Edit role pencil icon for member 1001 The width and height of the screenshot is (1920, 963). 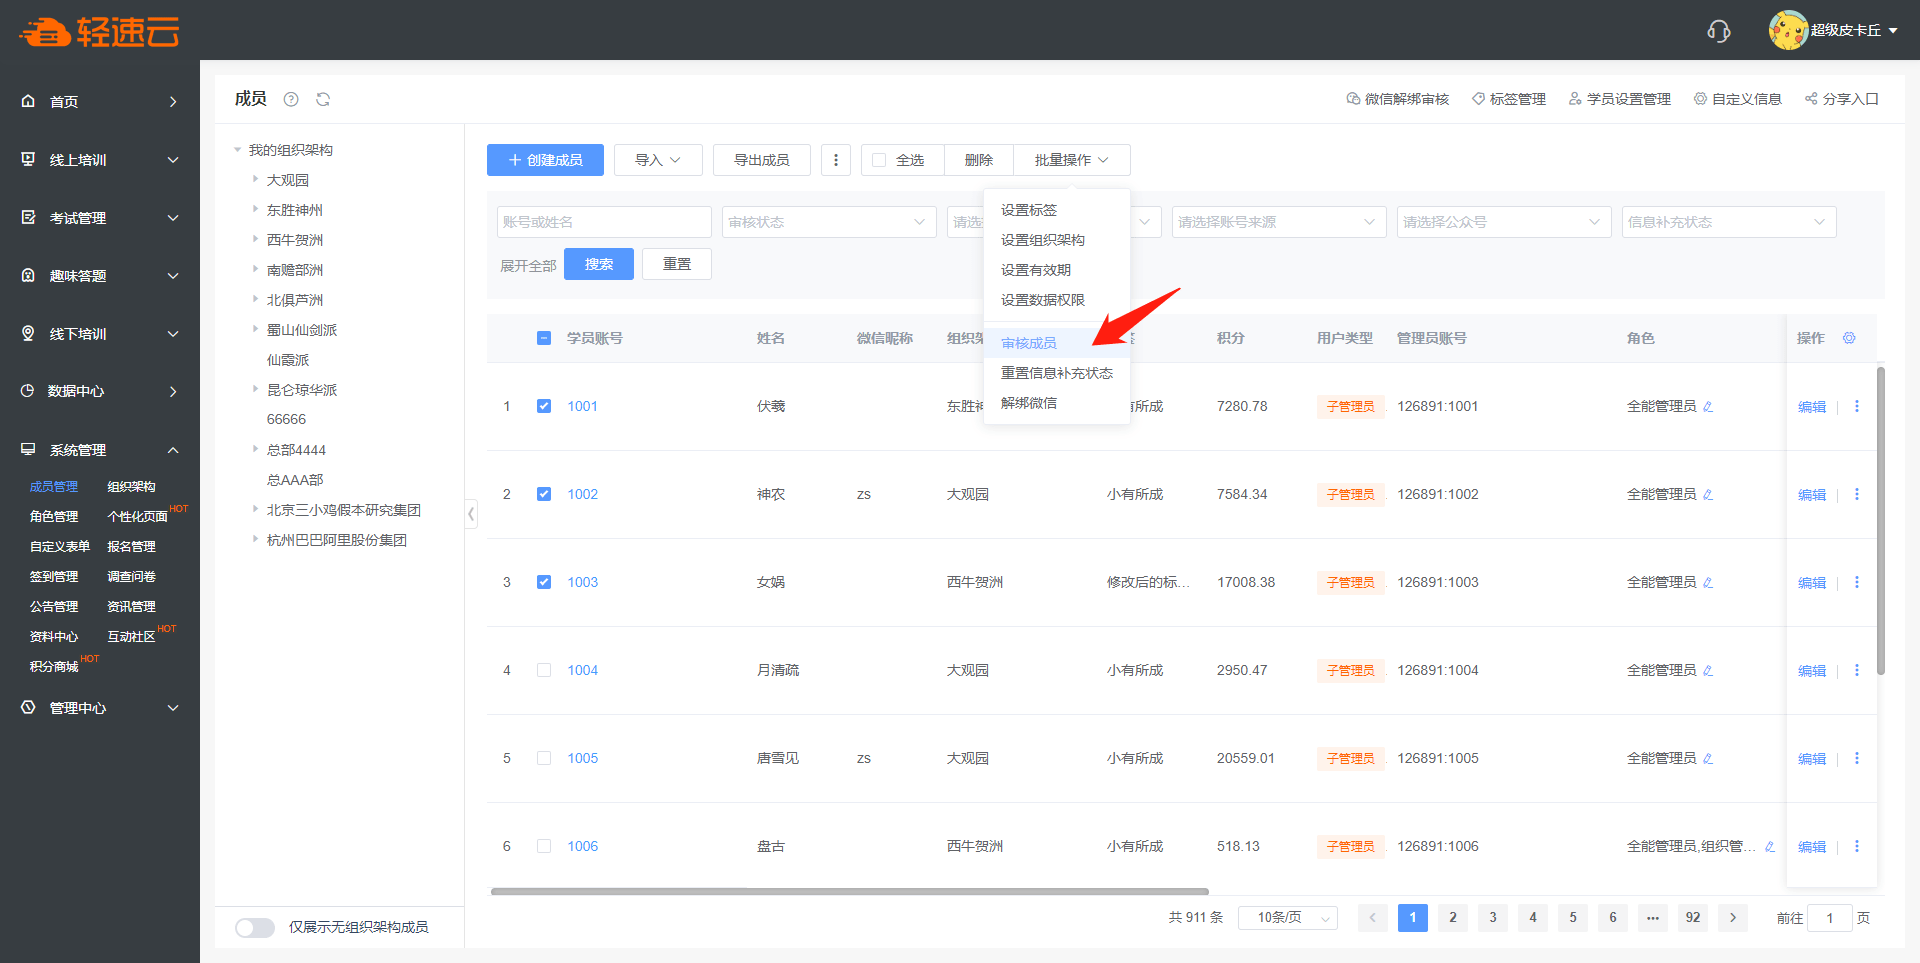(1708, 407)
